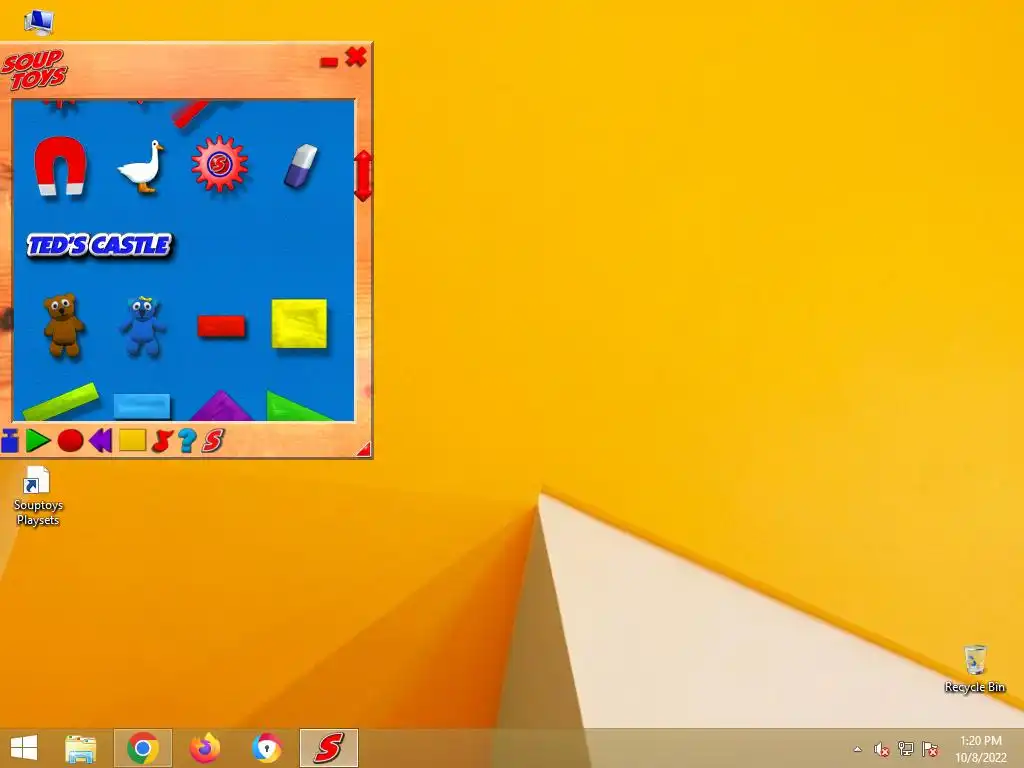Select the white goose toy

pos(140,167)
